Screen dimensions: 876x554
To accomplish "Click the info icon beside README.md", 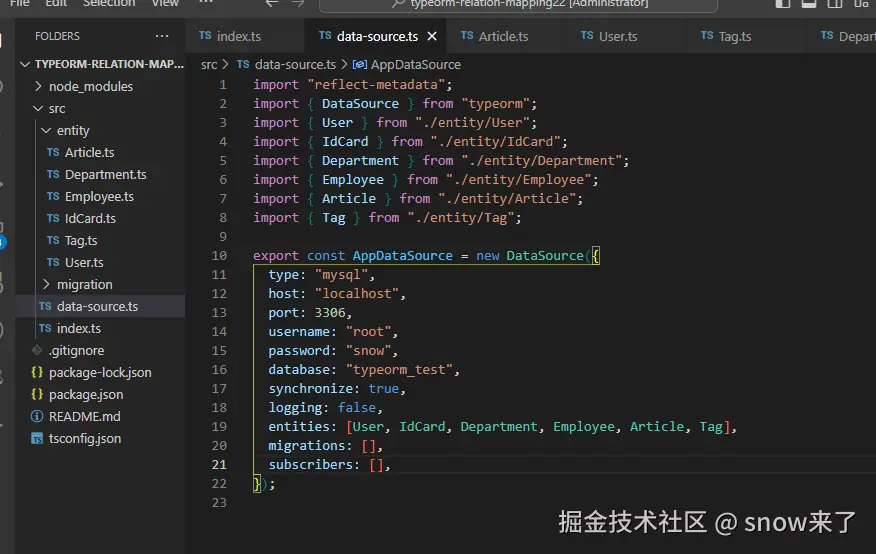I will tap(37, 417).
